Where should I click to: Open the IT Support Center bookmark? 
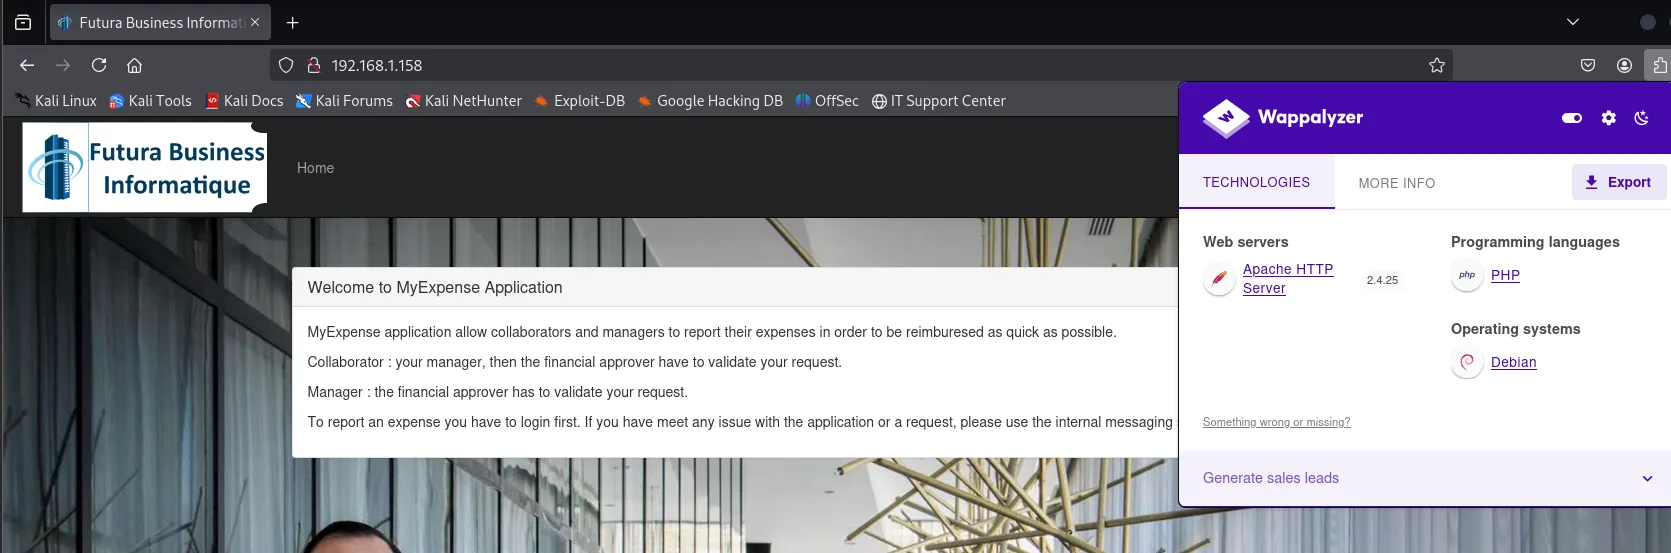pos(938,101)
